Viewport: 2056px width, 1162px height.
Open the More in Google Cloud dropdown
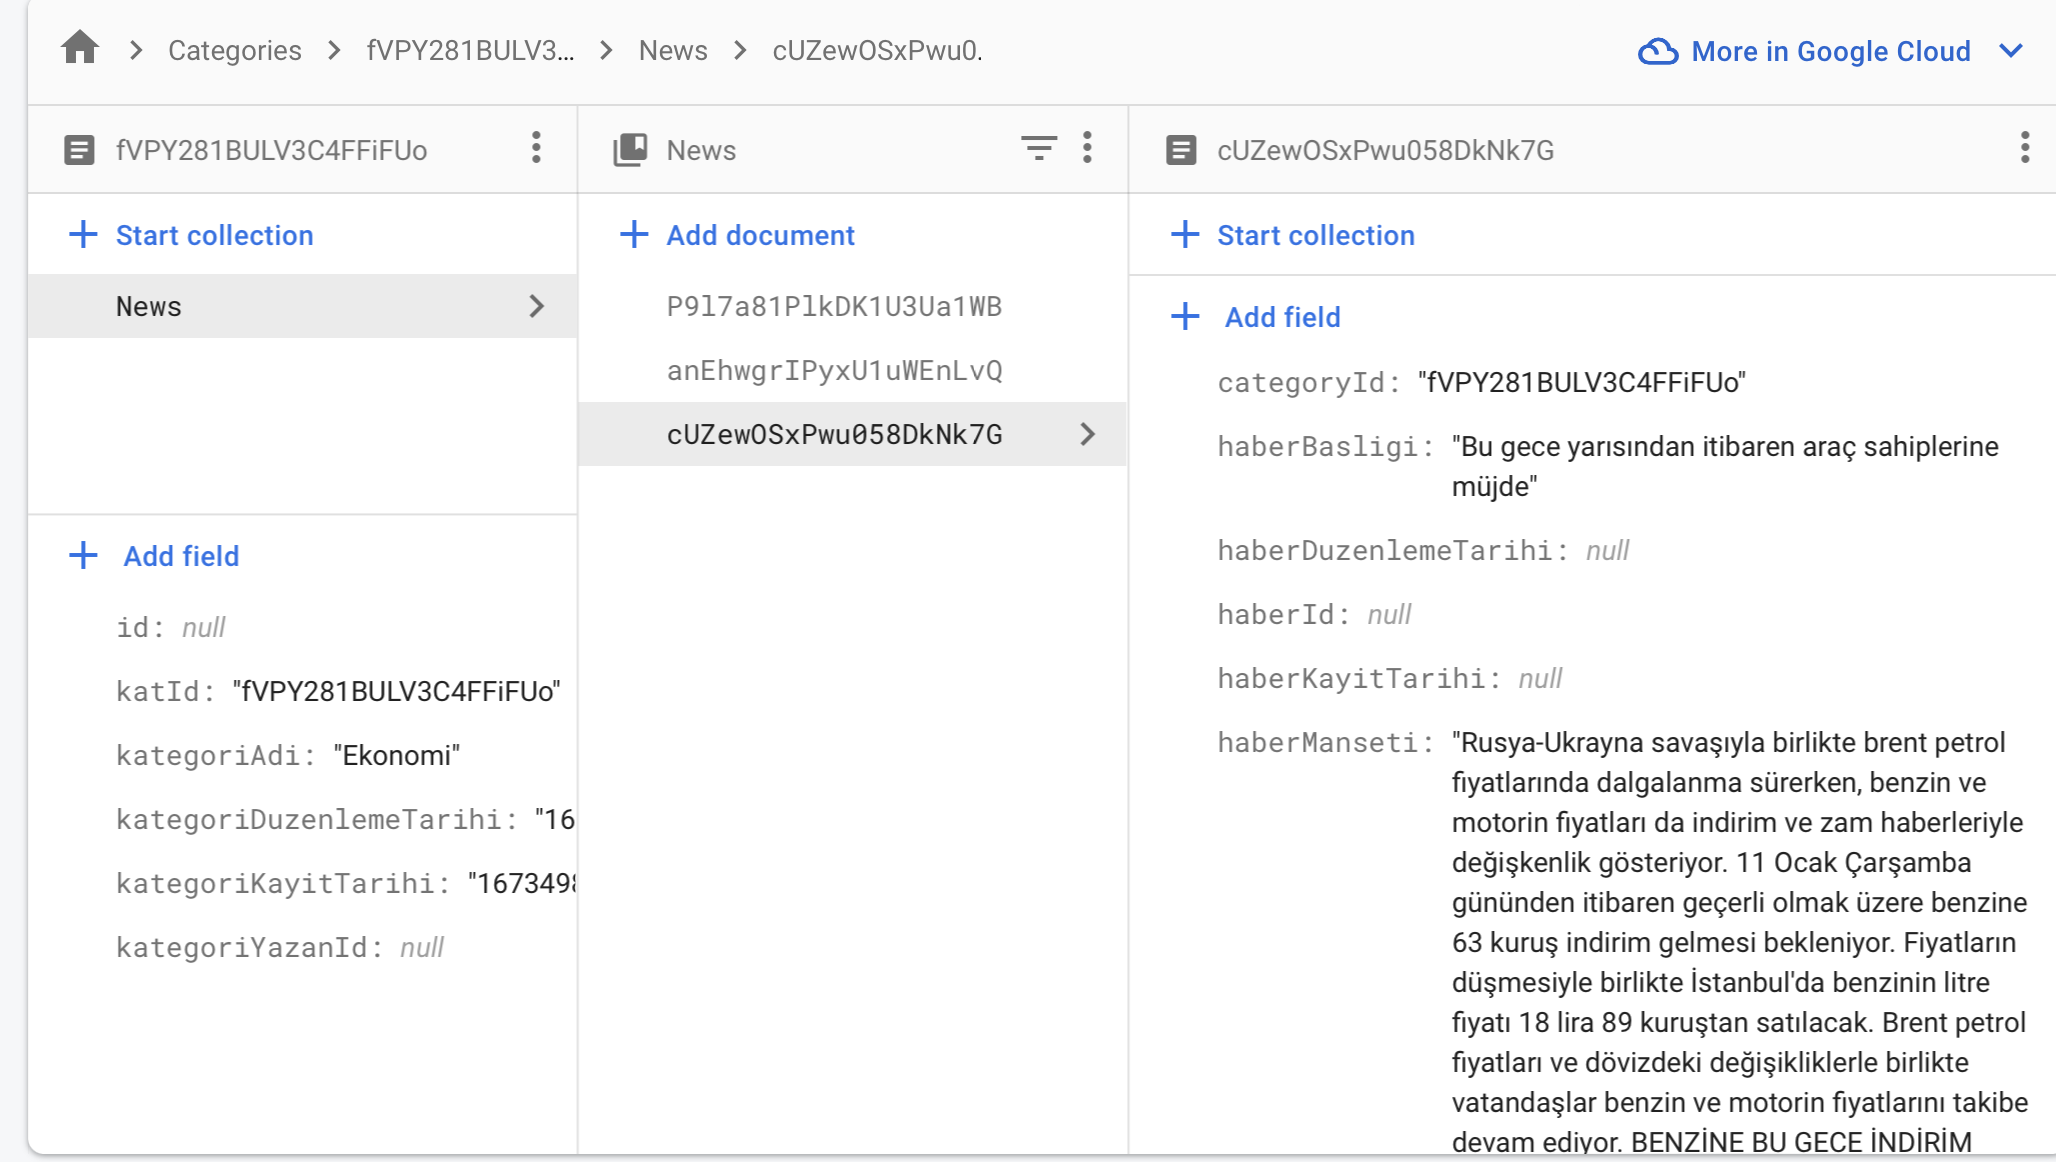[2013, 51]
